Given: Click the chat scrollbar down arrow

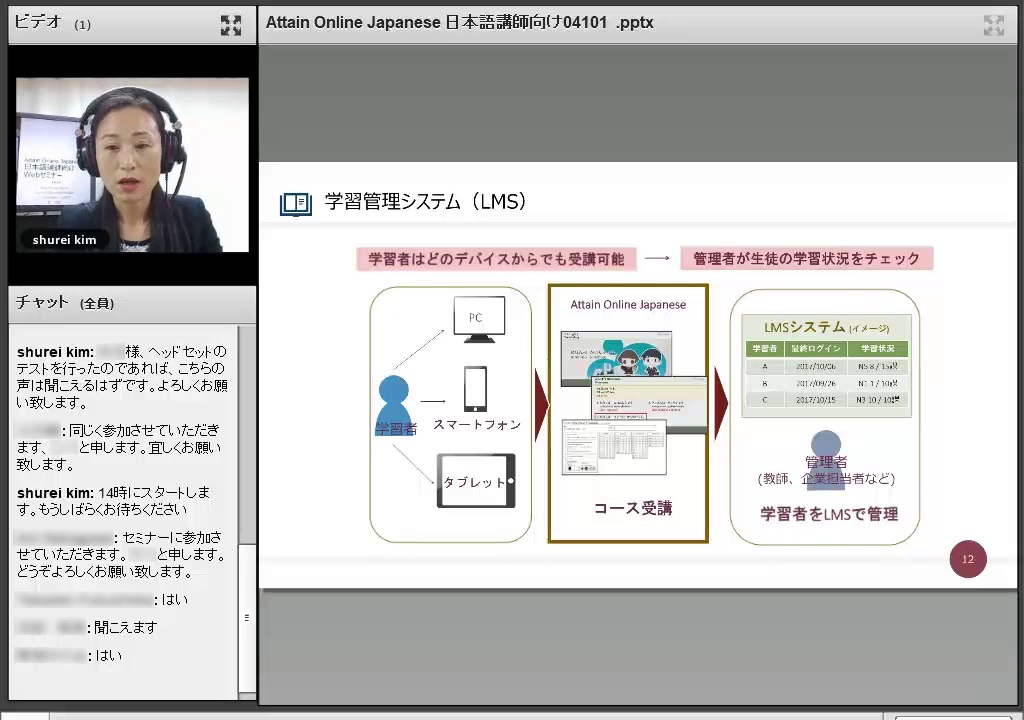Looking at the screenshot, I should tap(247, 694).
